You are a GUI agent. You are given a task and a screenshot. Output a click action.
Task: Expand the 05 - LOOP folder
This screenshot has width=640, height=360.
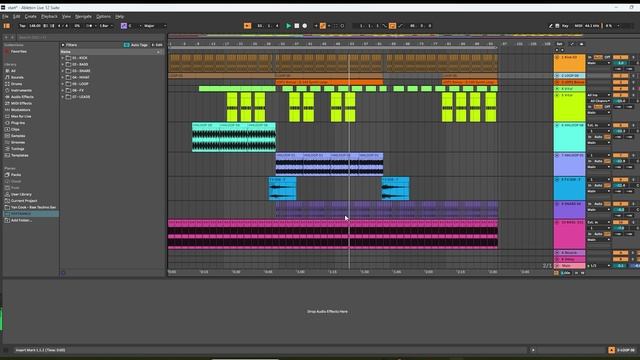(x=63, y=84)
